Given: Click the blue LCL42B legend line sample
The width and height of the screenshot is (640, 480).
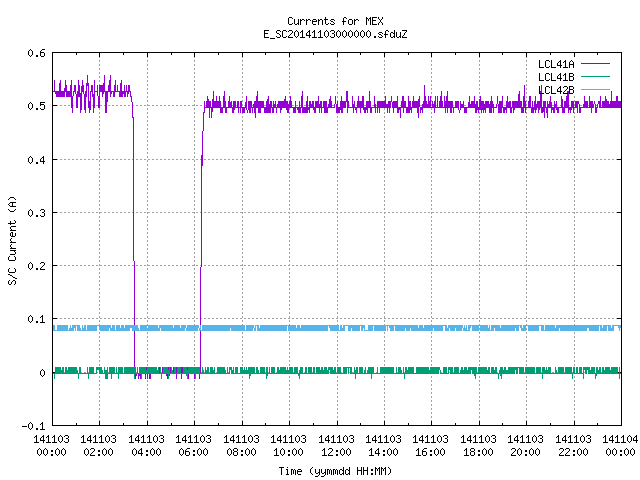Looking at the screenshot, I should [595, 89].
